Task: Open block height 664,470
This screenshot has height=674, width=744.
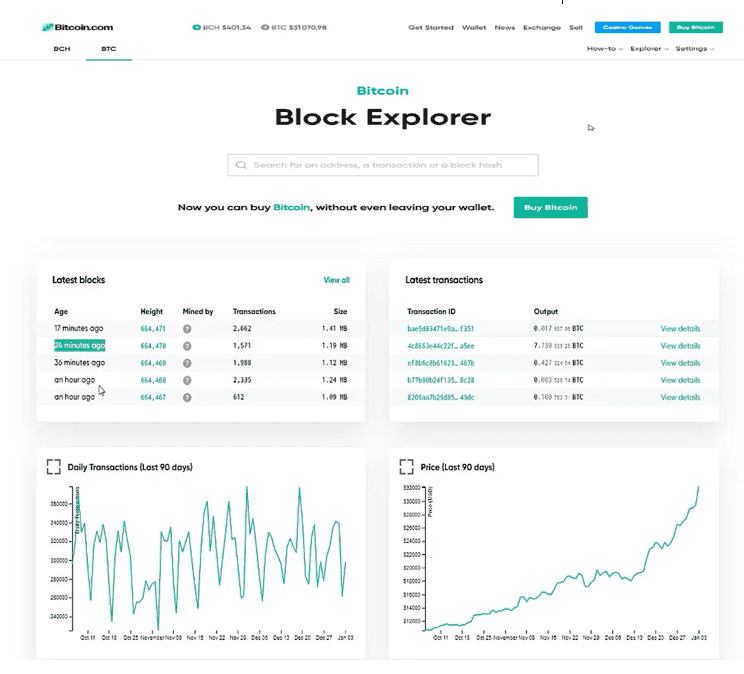Action: tap(153, 346)
